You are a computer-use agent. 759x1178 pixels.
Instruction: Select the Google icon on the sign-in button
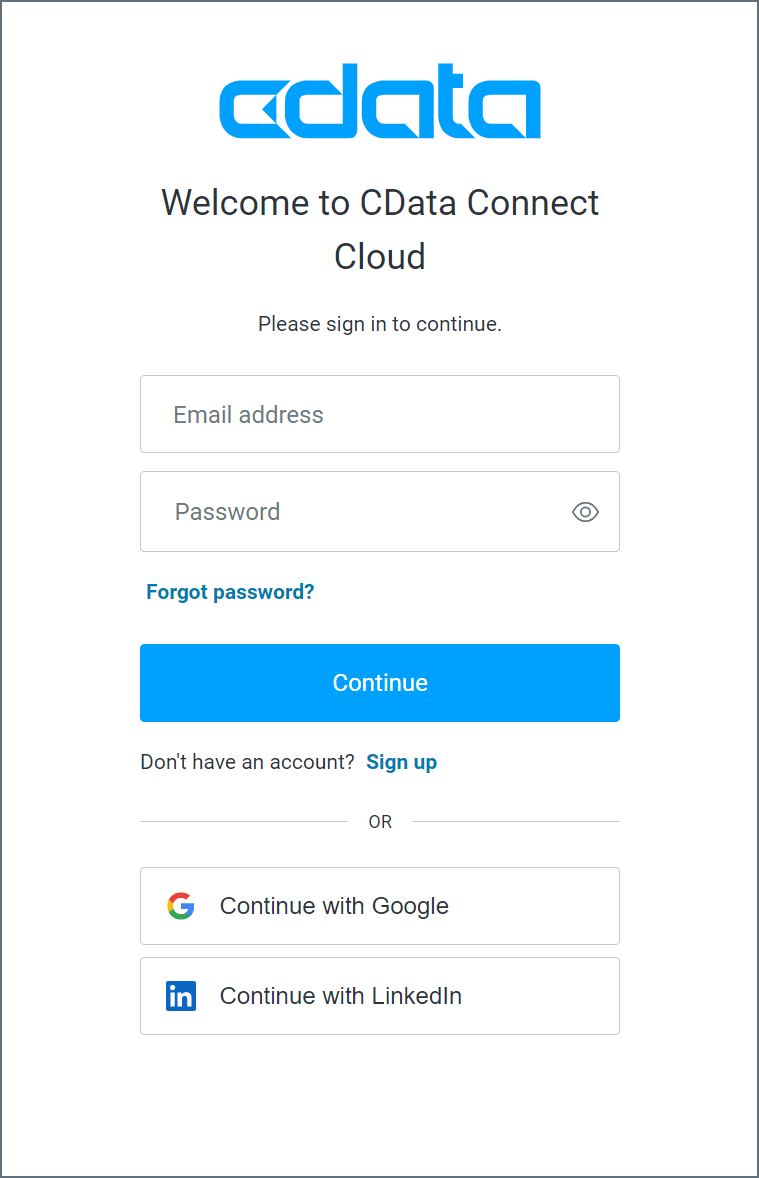[180, 905]
